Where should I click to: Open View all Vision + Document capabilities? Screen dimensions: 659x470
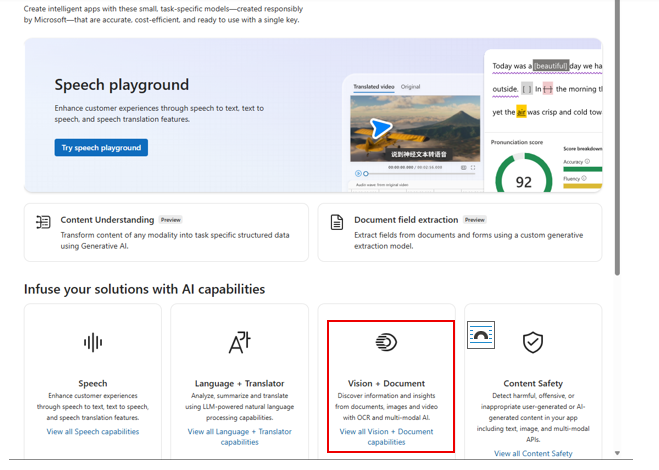(x=386, y=437)
